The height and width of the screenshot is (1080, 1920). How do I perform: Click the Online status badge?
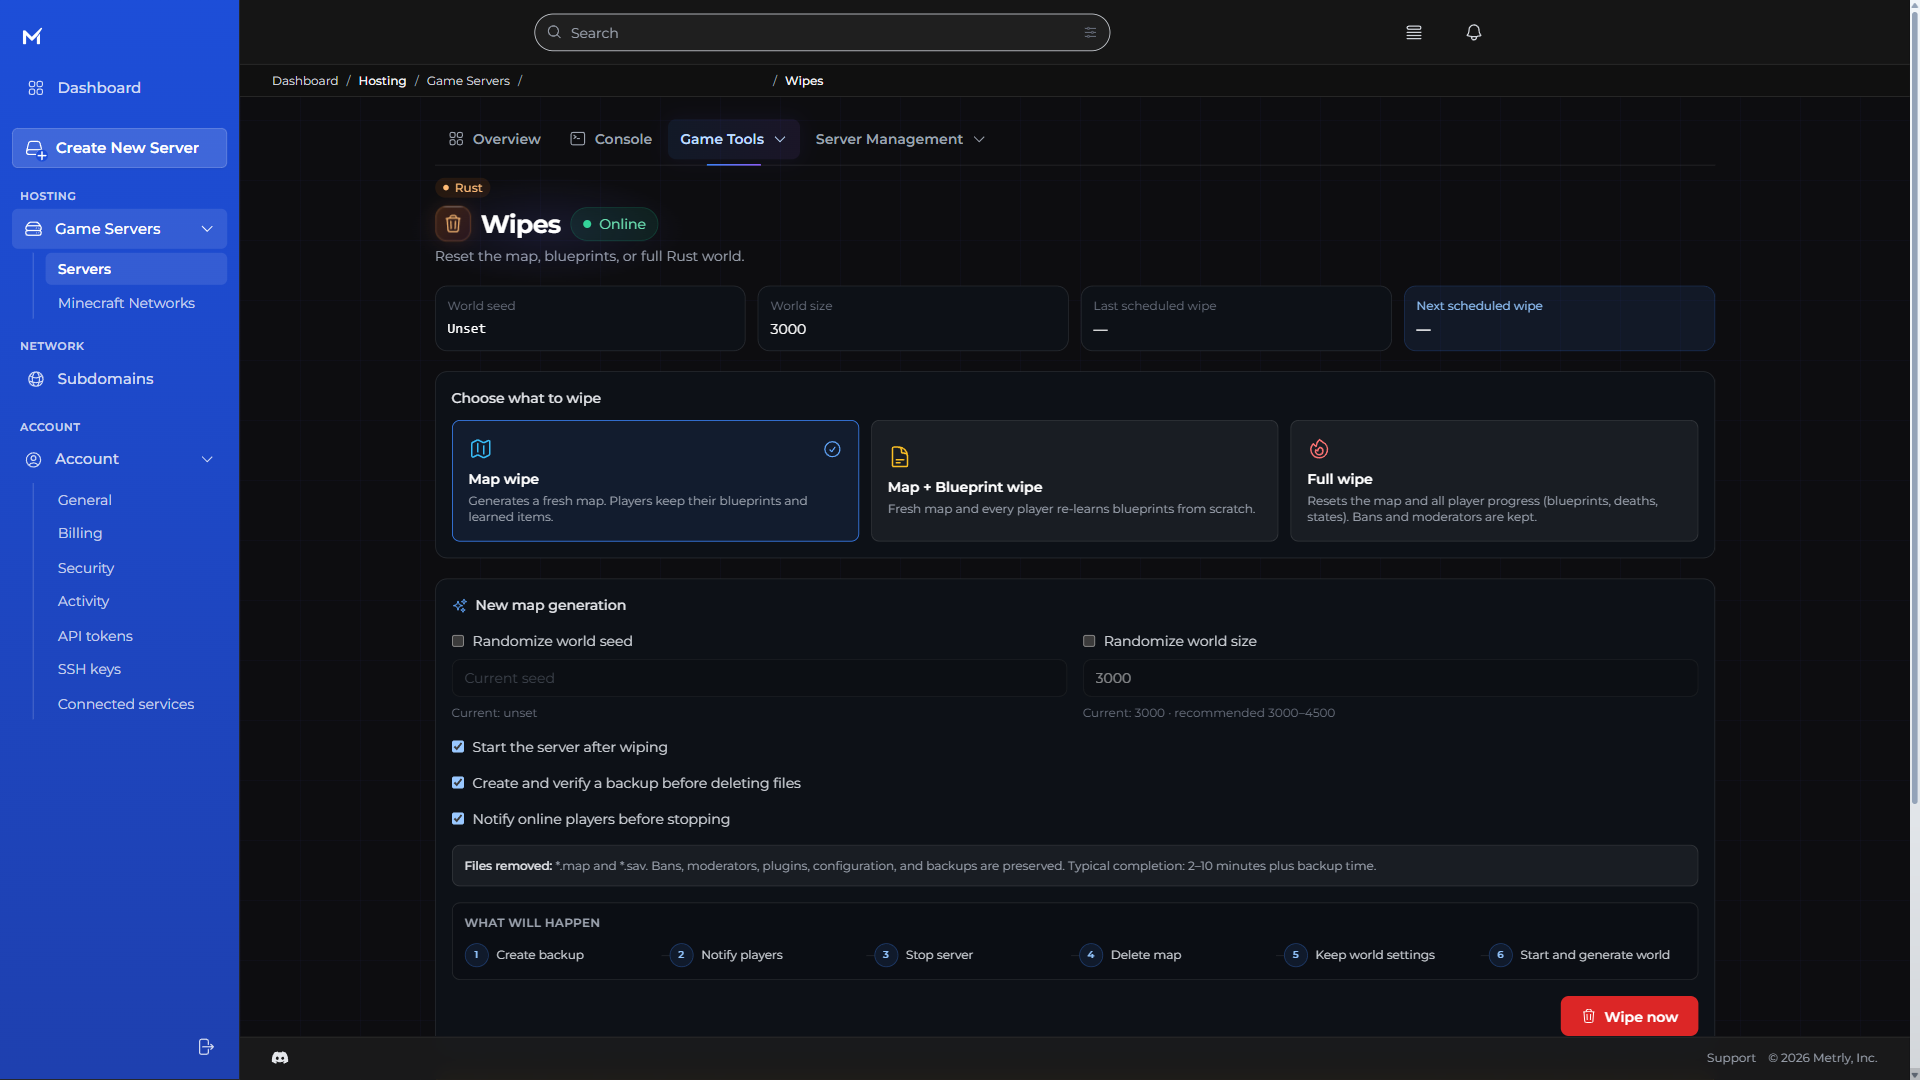[614, 224]
